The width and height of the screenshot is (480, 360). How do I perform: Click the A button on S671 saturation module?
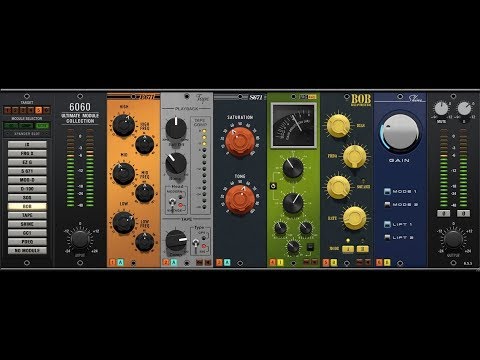227,263
